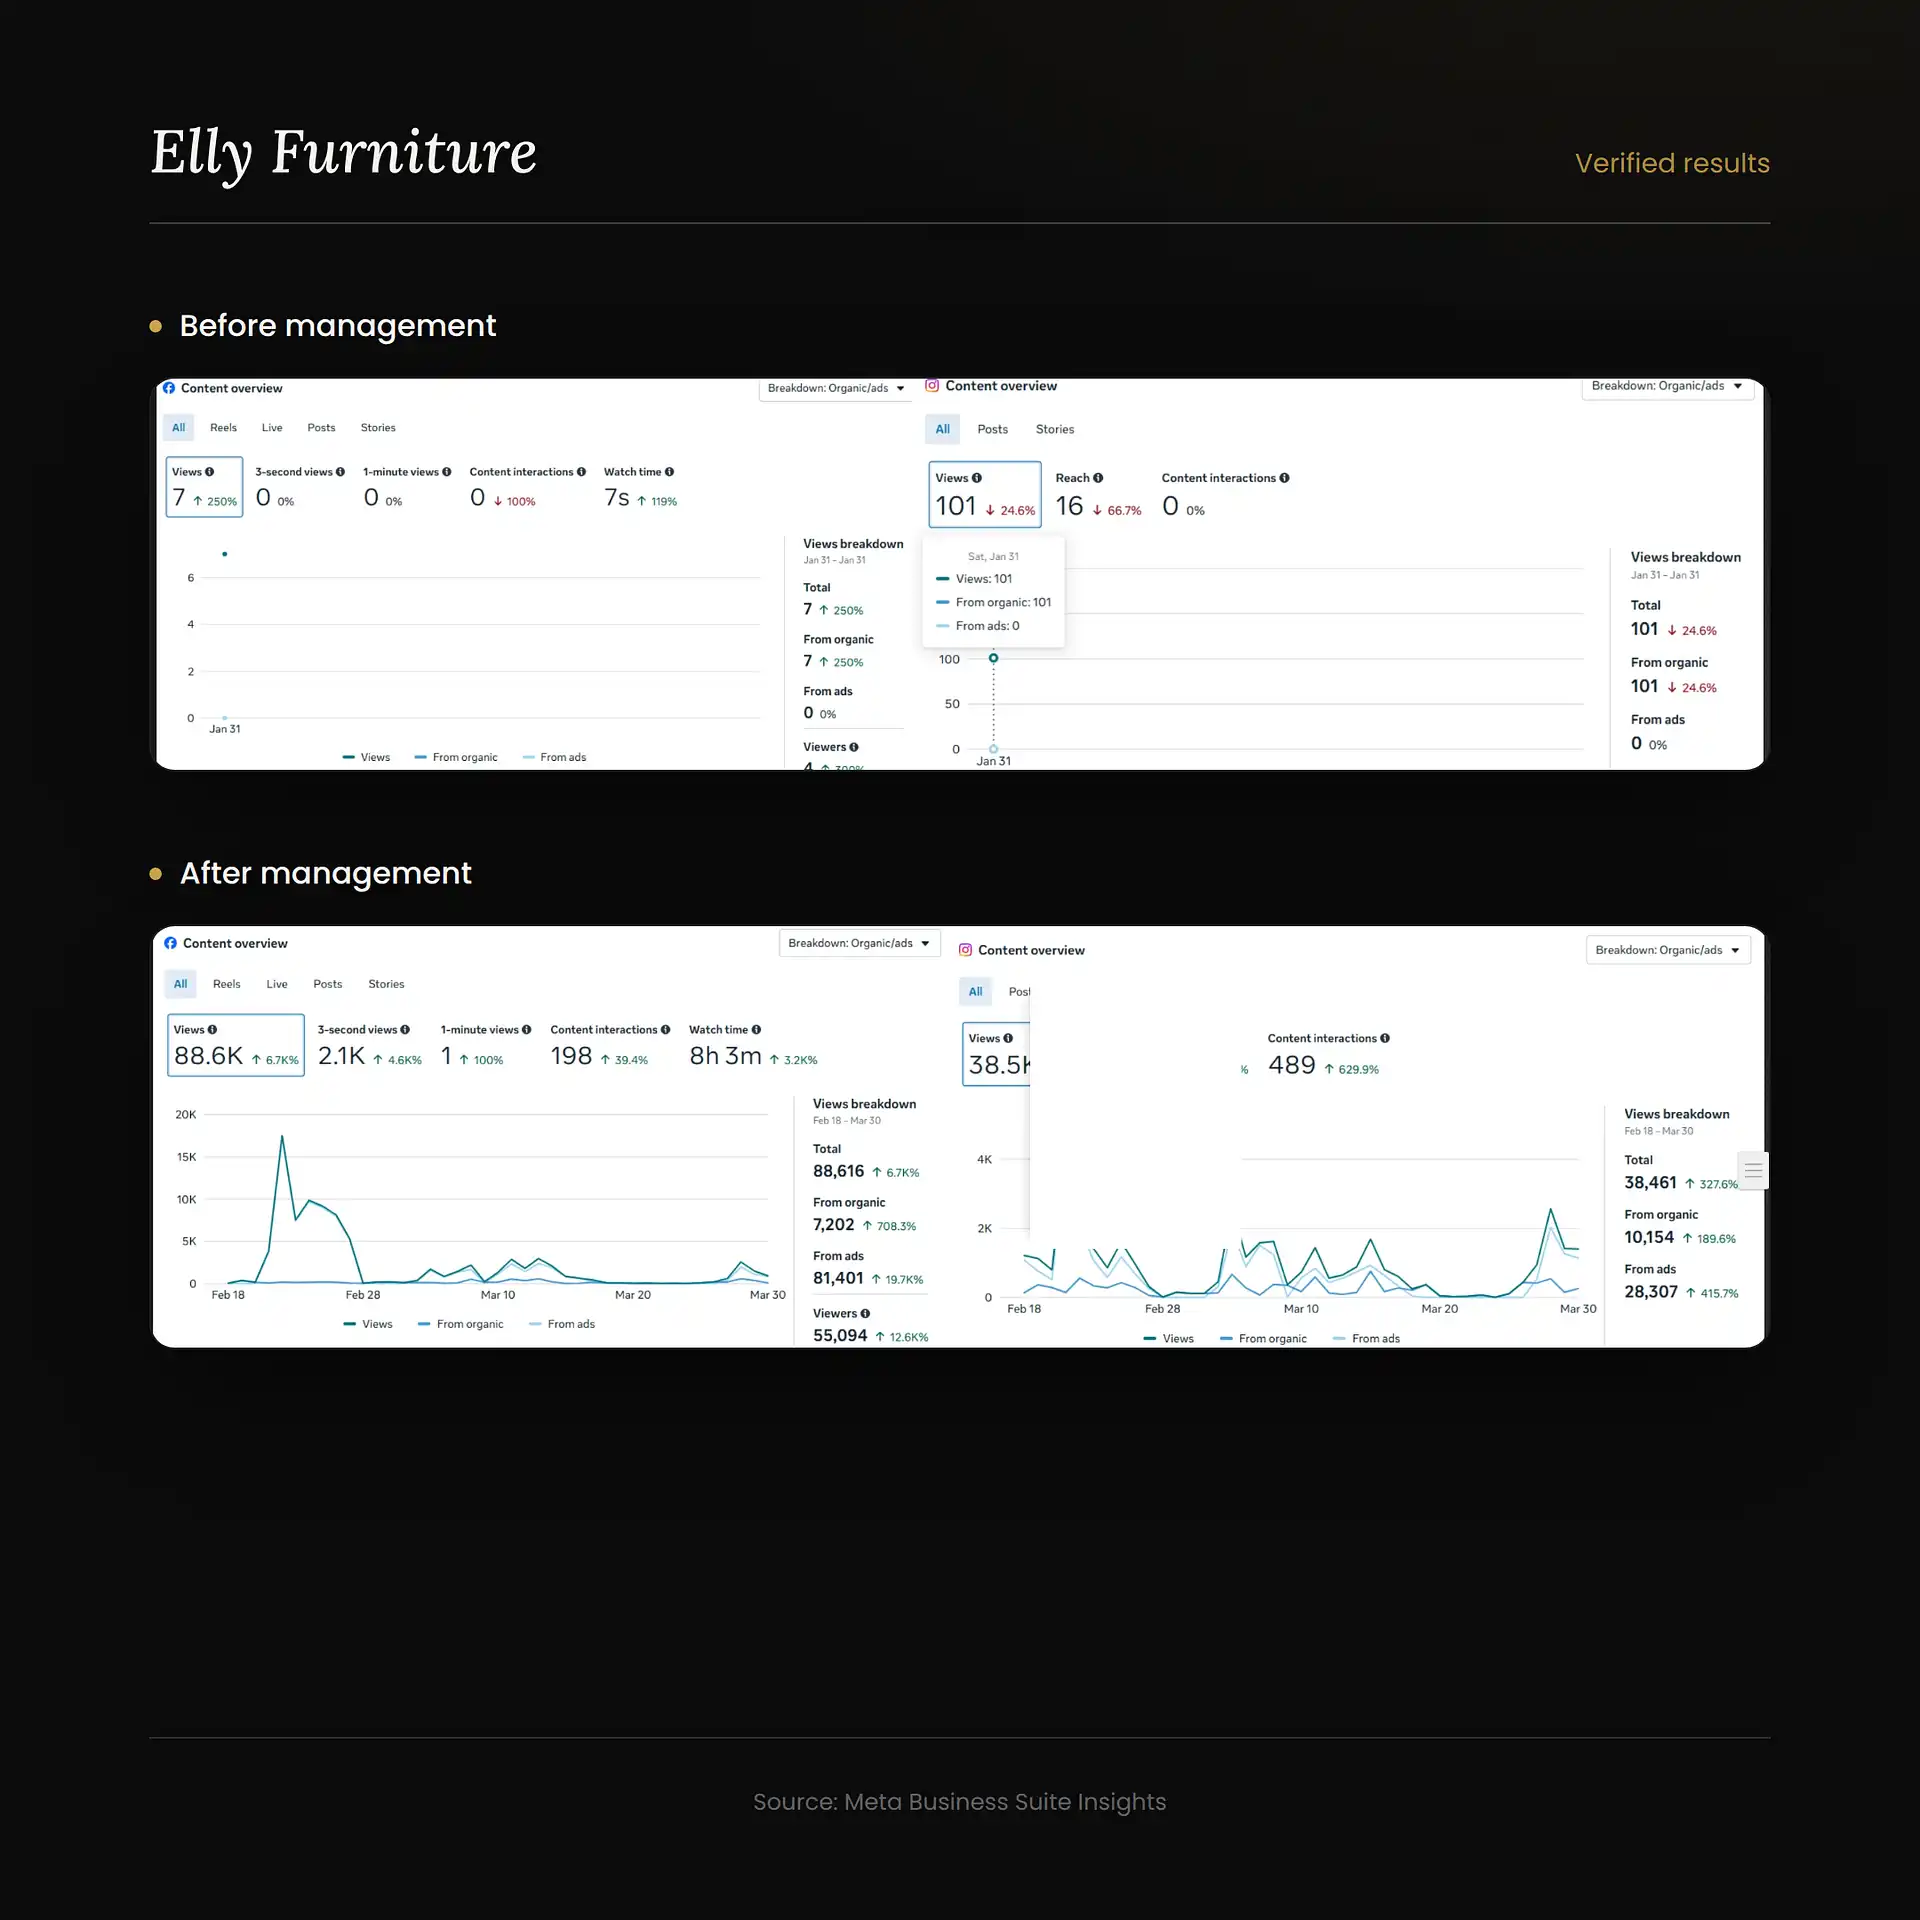
Task: Toggle From organic legend in After management Instagram chart
Action: tap(1263, 1338)
